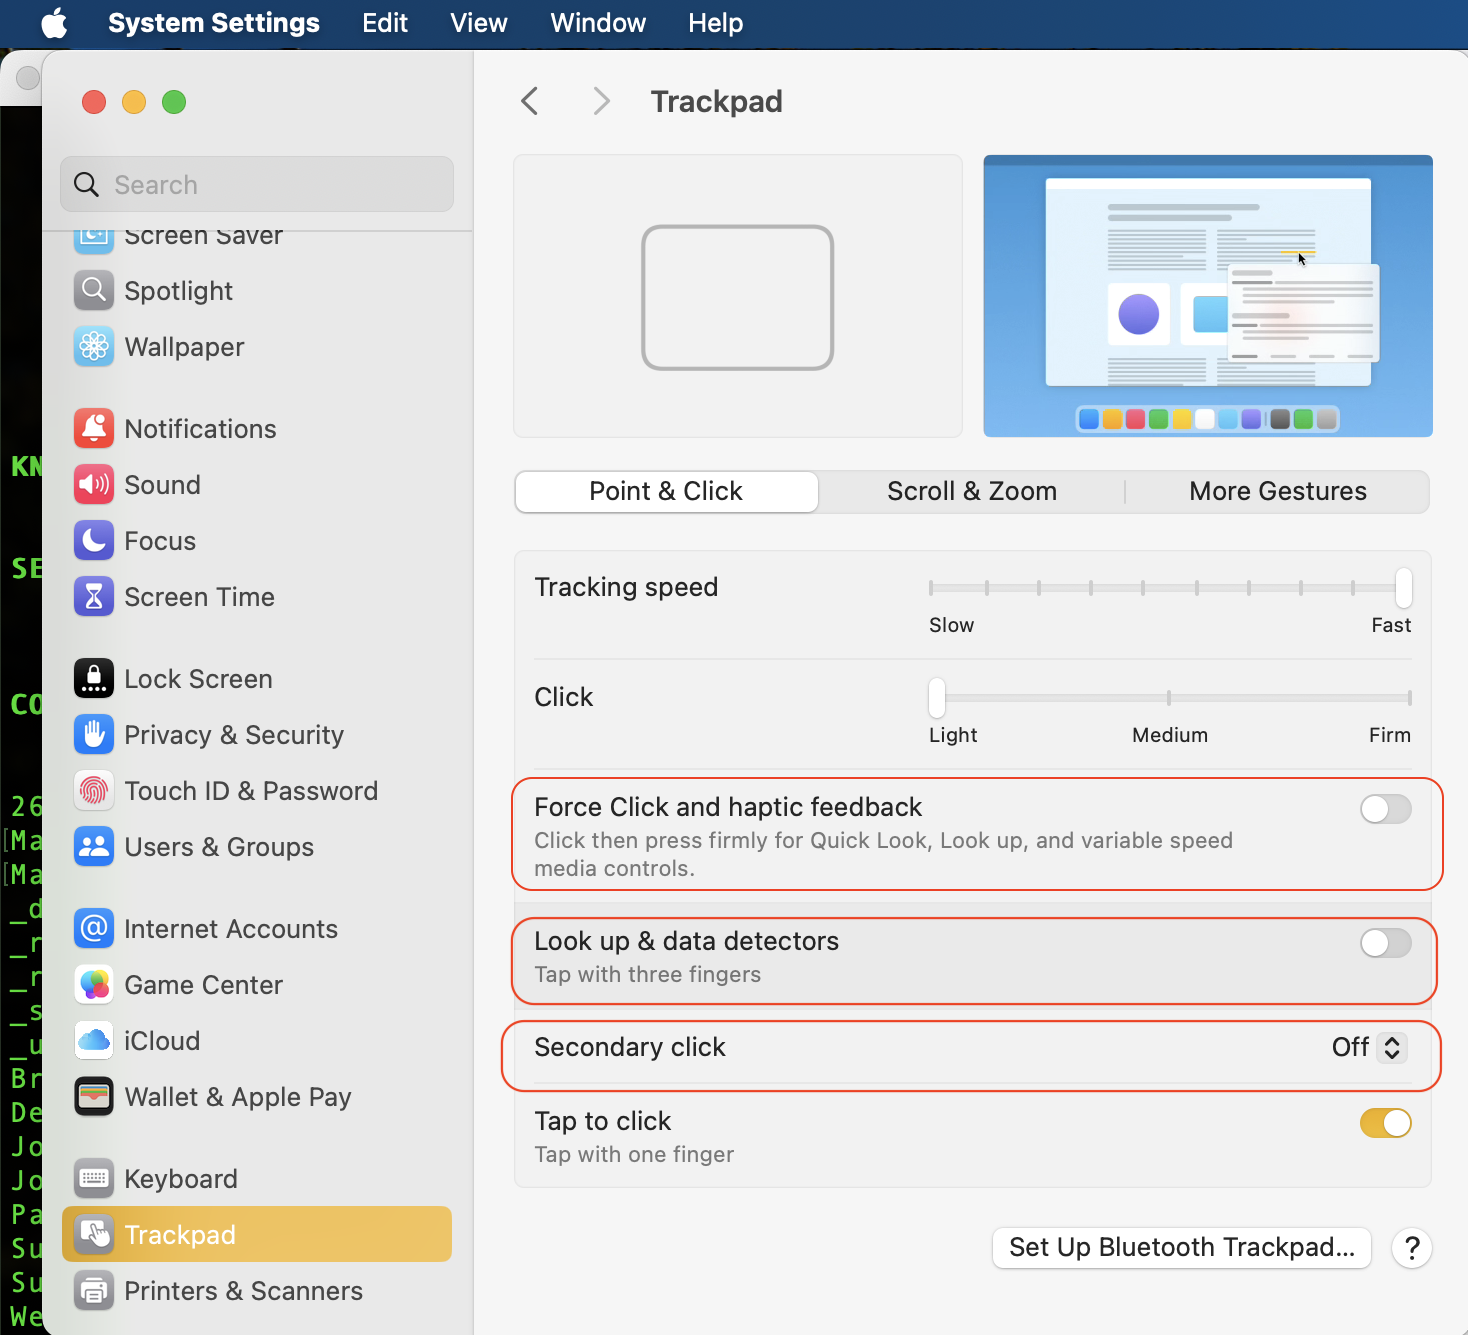Click the Lock Screen sidebar icon

(94, 679)
